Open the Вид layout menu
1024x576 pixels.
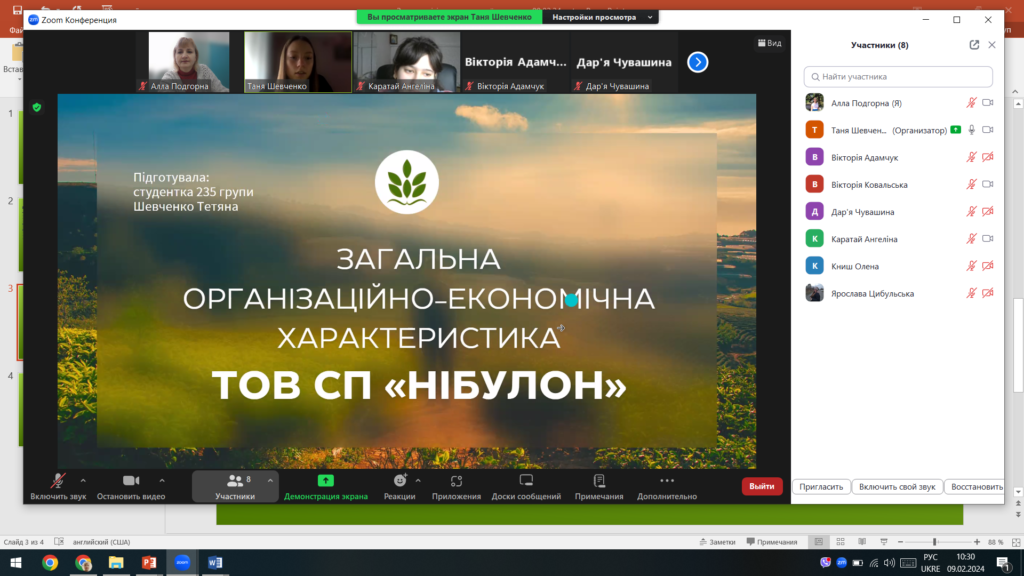pyautogui.click(x=769, y=43)
